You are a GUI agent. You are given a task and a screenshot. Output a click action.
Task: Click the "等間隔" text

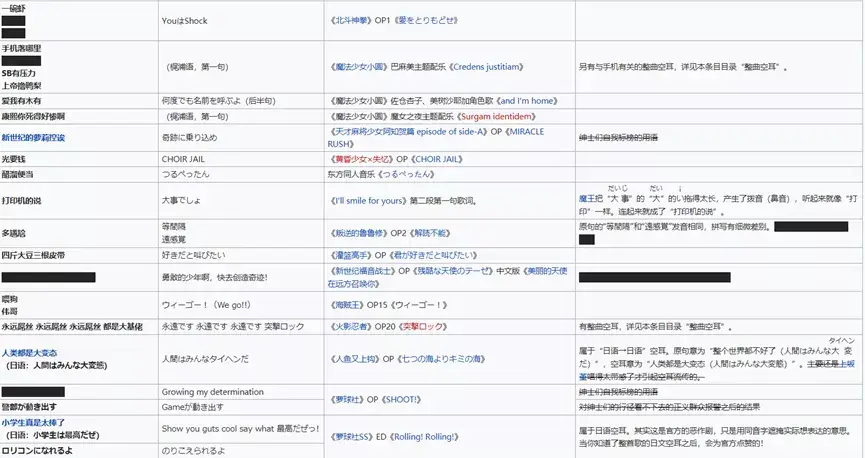click(174, 227)
